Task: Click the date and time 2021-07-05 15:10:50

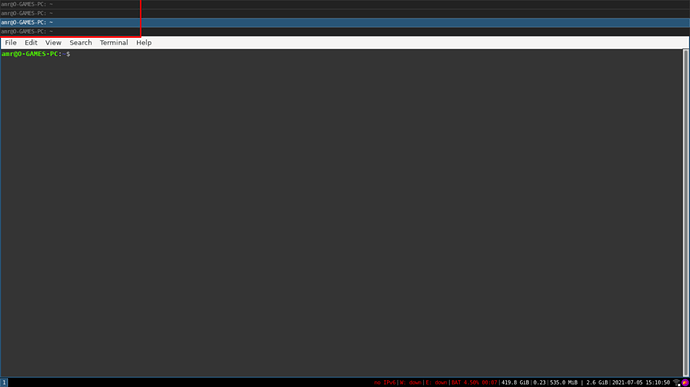Action: point(641,383)
